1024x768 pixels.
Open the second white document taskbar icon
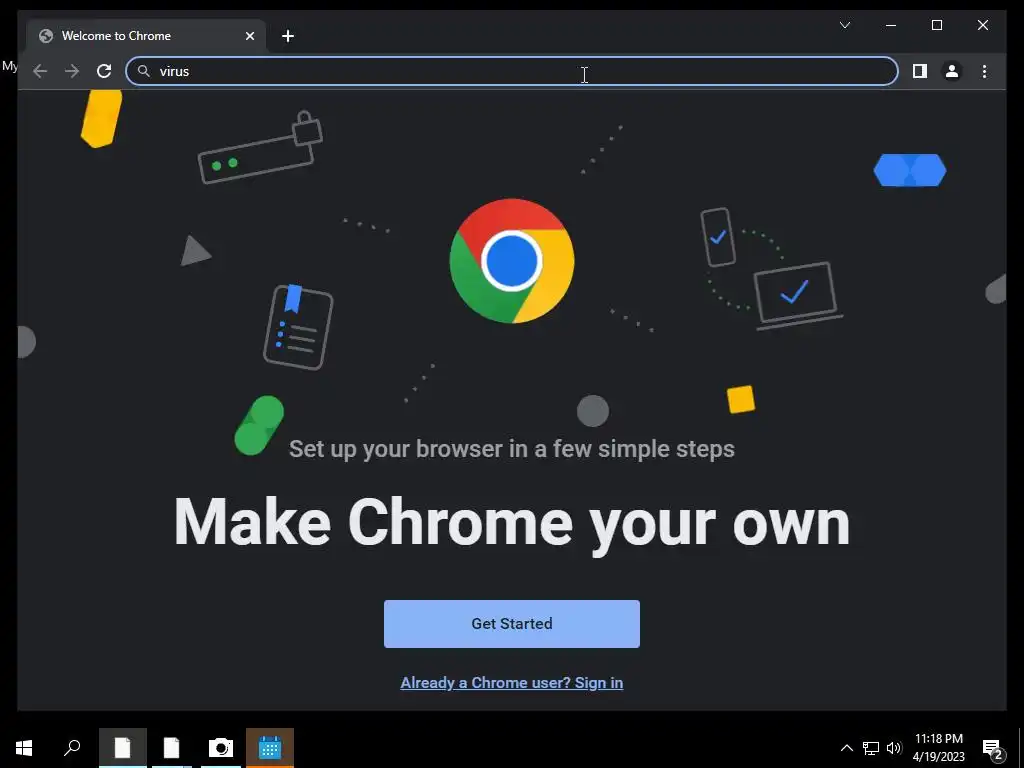171,748
